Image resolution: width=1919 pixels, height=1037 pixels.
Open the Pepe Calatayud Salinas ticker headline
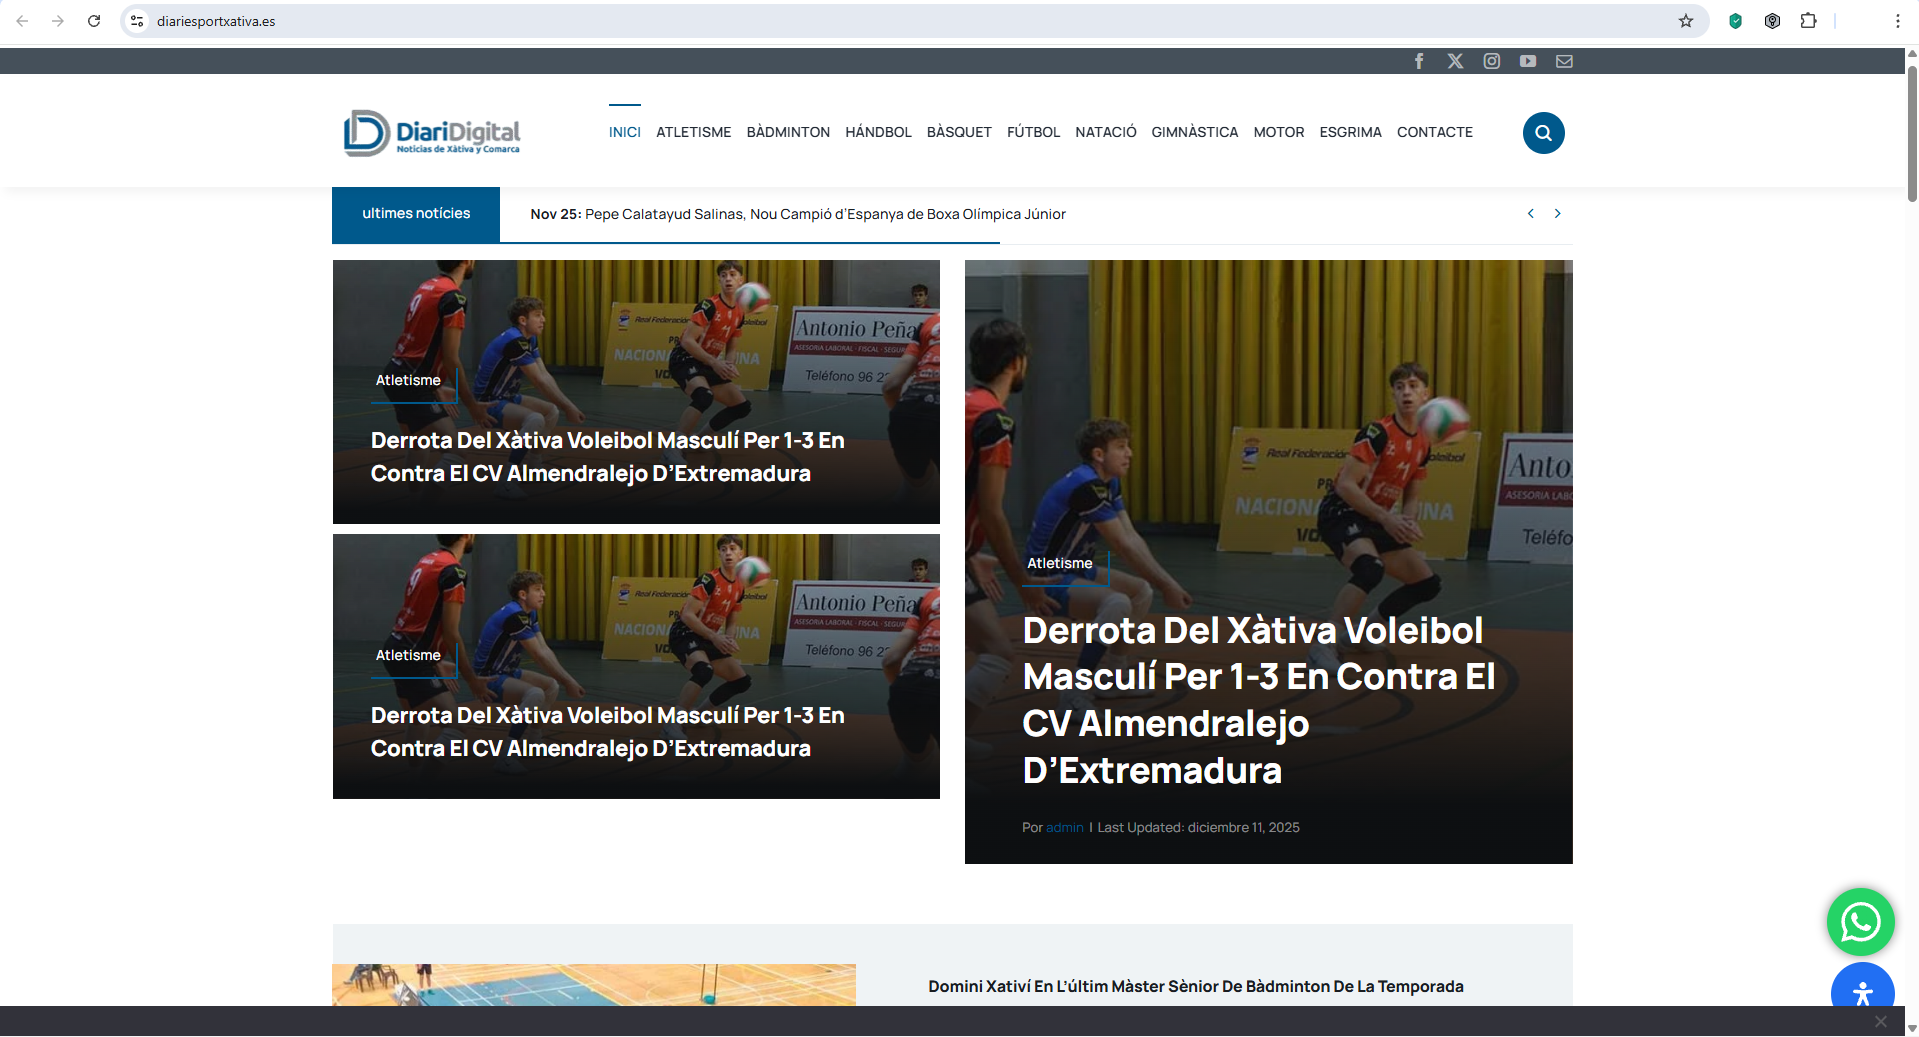824,214
